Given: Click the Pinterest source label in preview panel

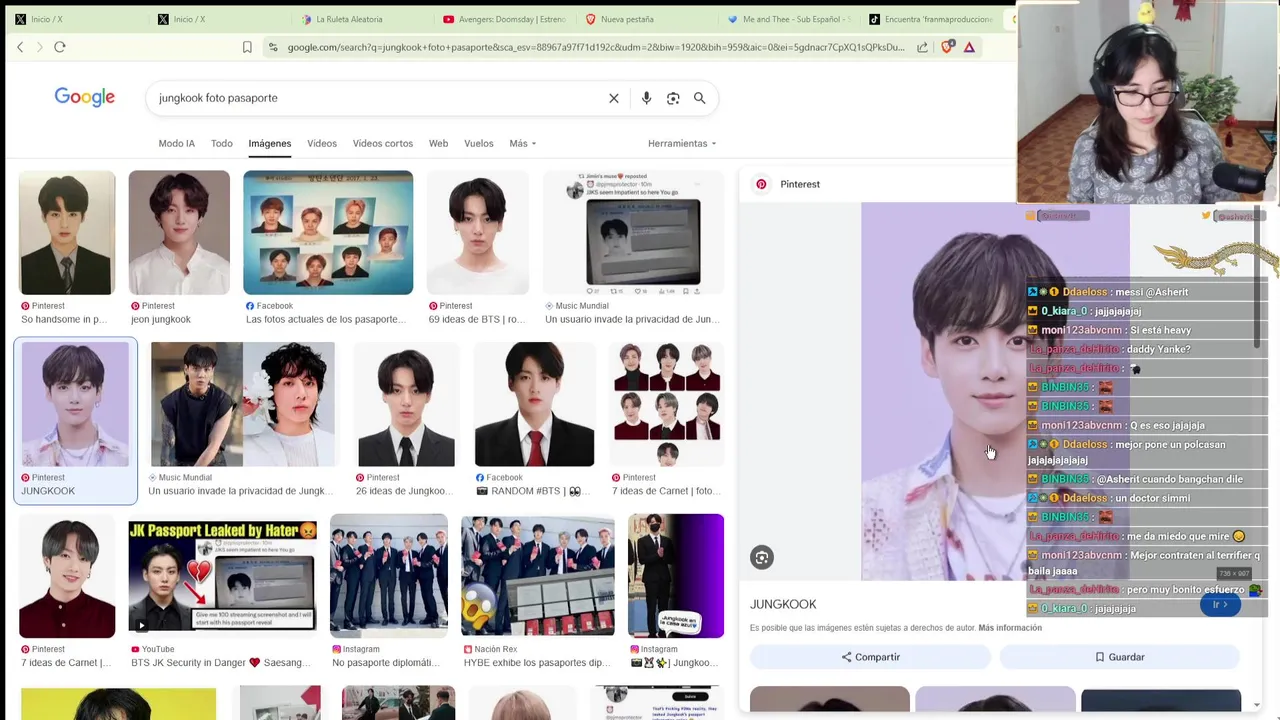Looking at the screenshot, I should [800, 184].
